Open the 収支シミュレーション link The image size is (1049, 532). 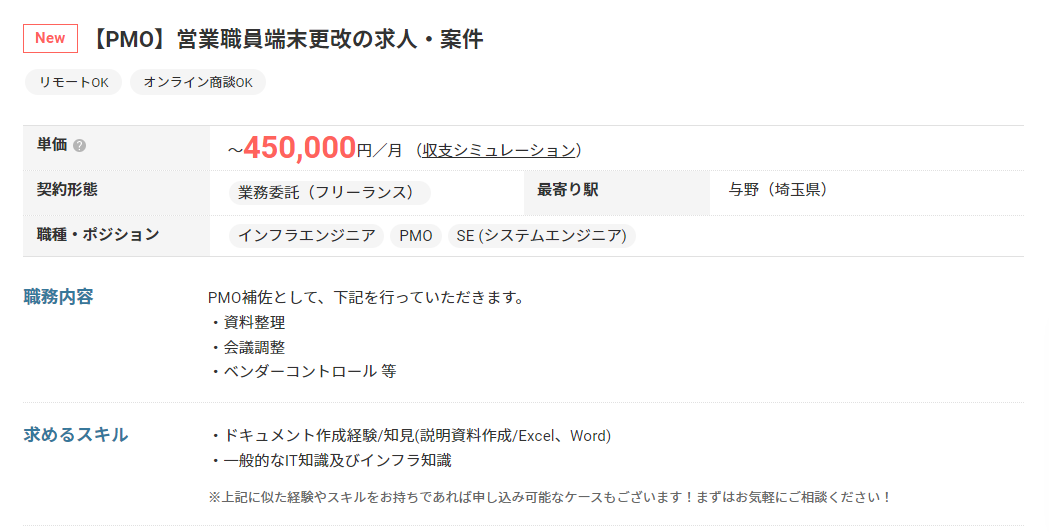pyautogui.click(x=498, y=151)
